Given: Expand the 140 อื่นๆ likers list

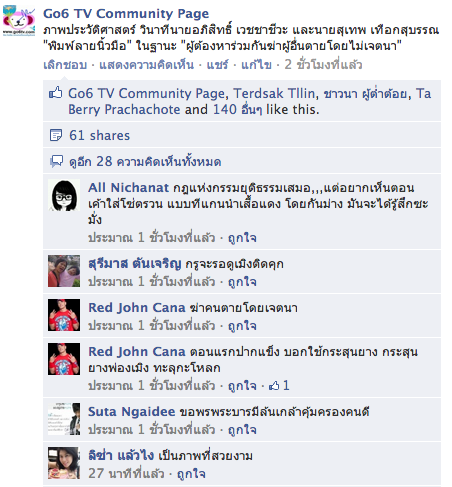Looking at the screenshot, I should point(237,109).
